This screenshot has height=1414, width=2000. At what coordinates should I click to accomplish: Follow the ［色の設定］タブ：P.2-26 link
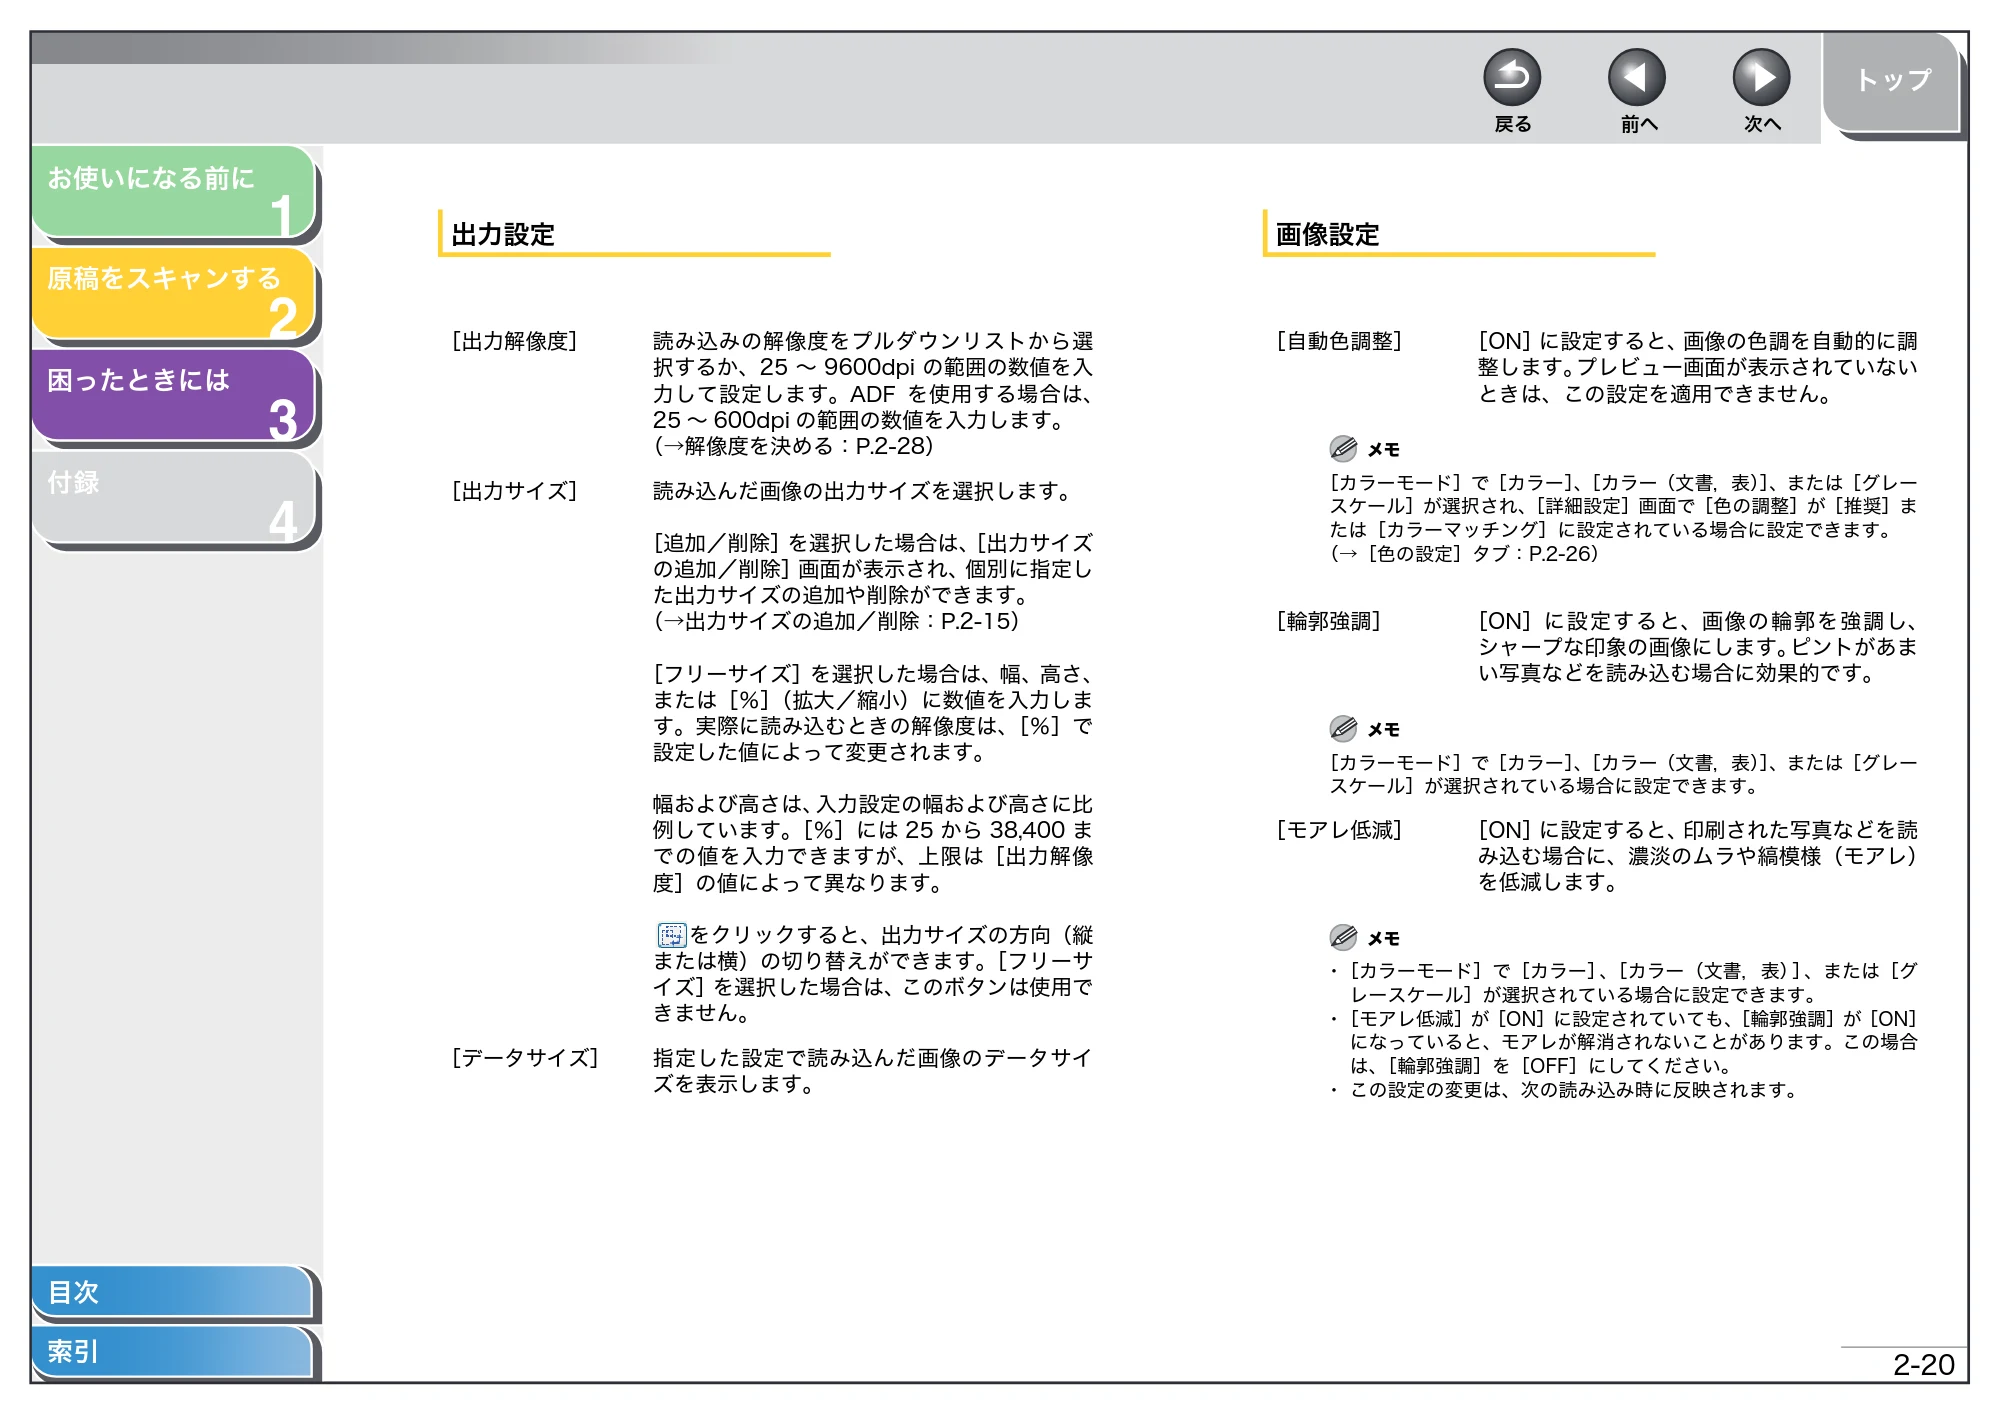1464,554
